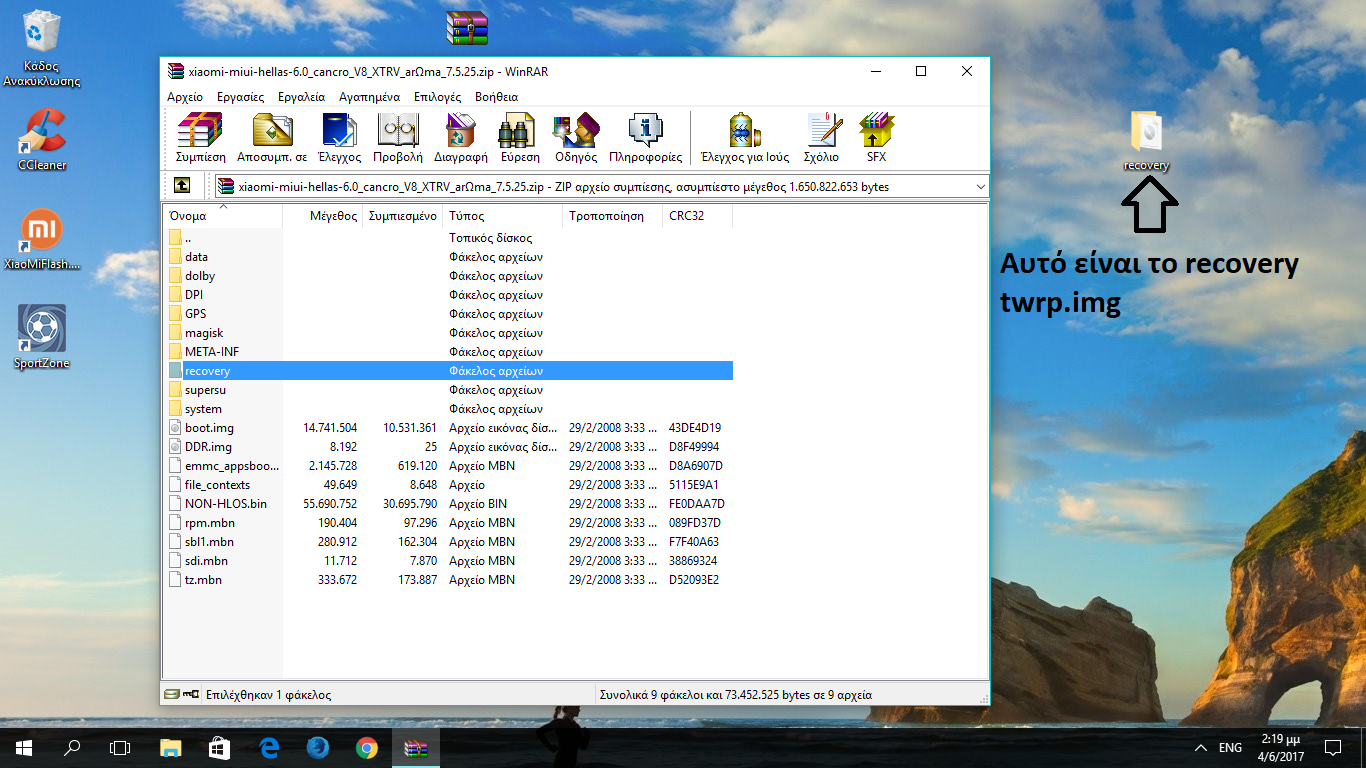This screenshot has height=768, width=1366.
Task: Expand the archive path dropdown arrow
Action: click(x=978, y=186)
